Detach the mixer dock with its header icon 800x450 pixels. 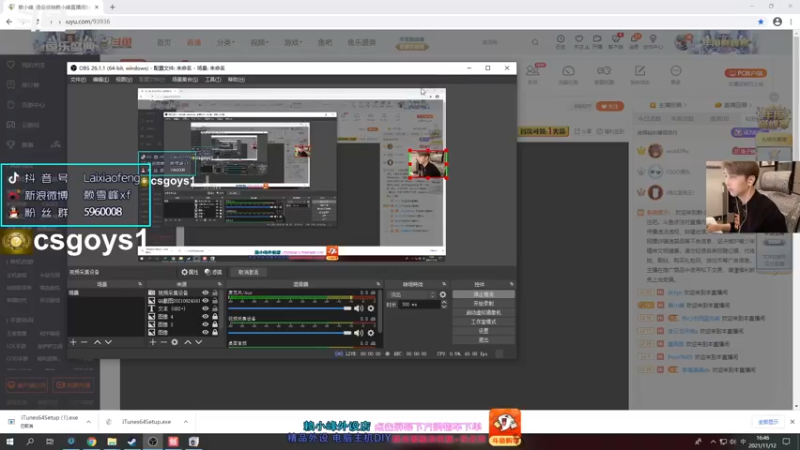coord(378,284)
